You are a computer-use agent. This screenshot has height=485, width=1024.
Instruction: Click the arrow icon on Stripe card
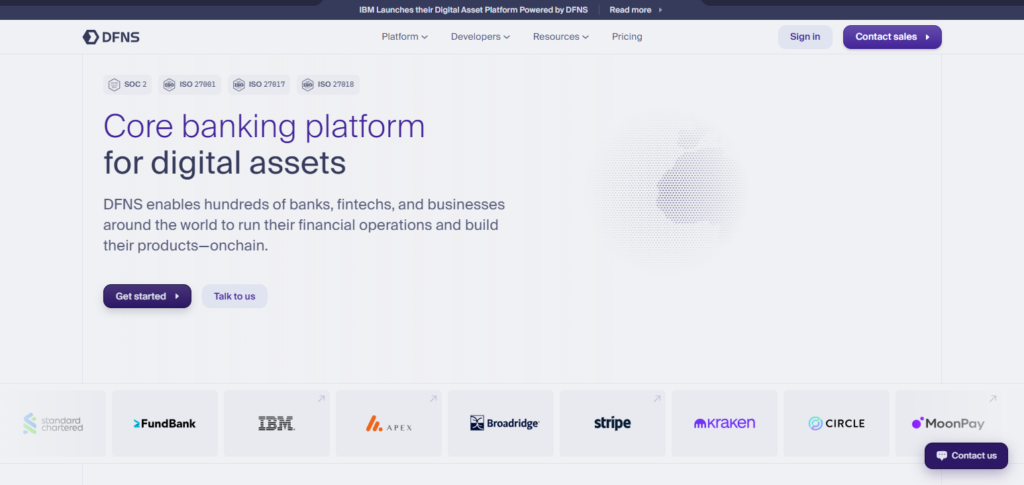pos(657,399)
